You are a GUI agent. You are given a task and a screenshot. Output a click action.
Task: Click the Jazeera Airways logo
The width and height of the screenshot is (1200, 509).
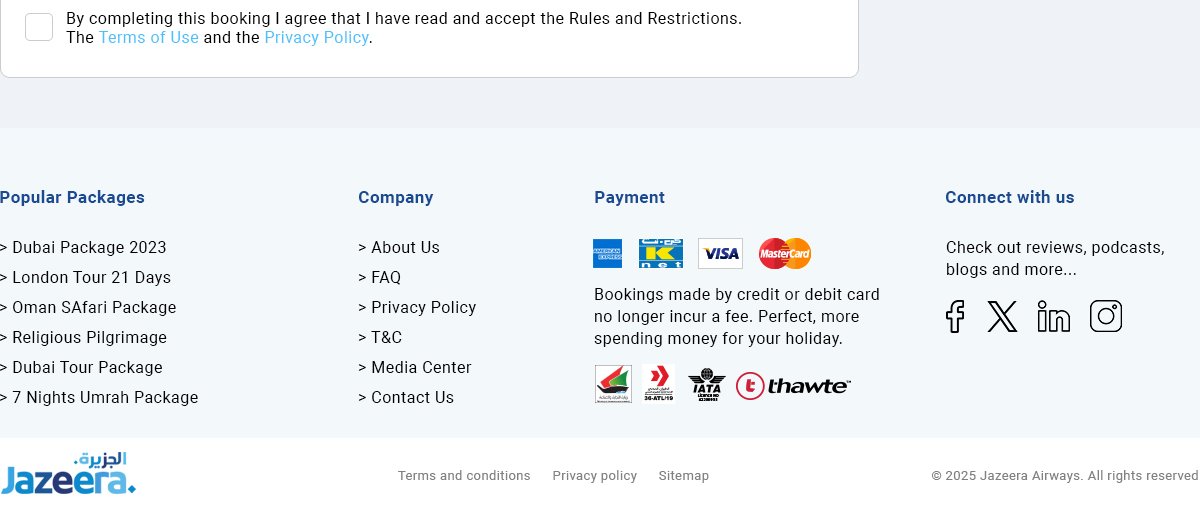pos(68,474)
